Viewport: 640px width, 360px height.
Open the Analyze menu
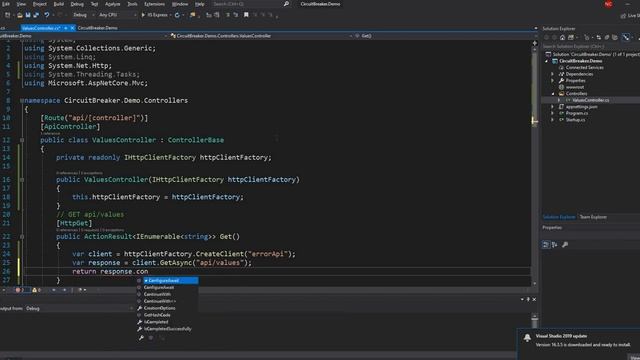(x=112, y=4)
